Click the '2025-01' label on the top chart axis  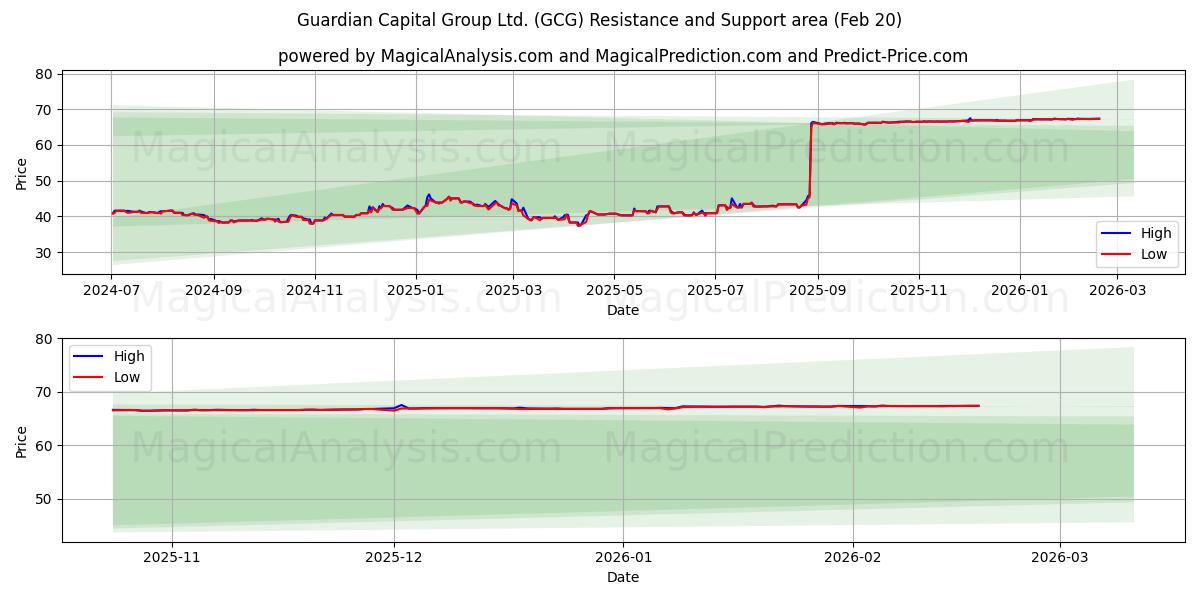[x=416, y=290]
